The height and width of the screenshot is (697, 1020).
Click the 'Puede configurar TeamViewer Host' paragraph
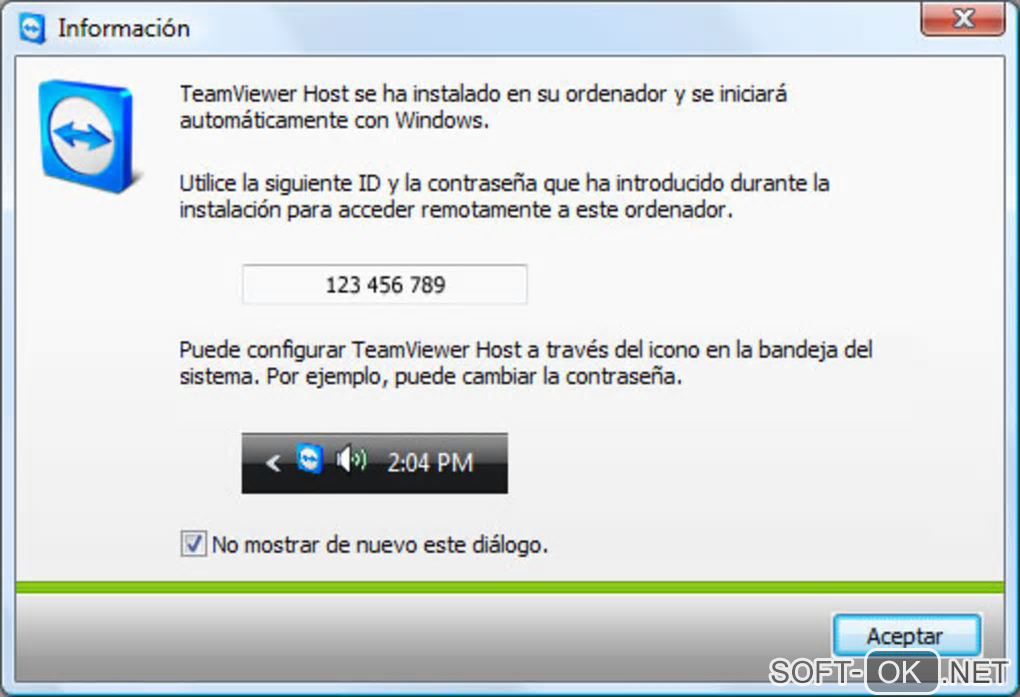[526, 362]
